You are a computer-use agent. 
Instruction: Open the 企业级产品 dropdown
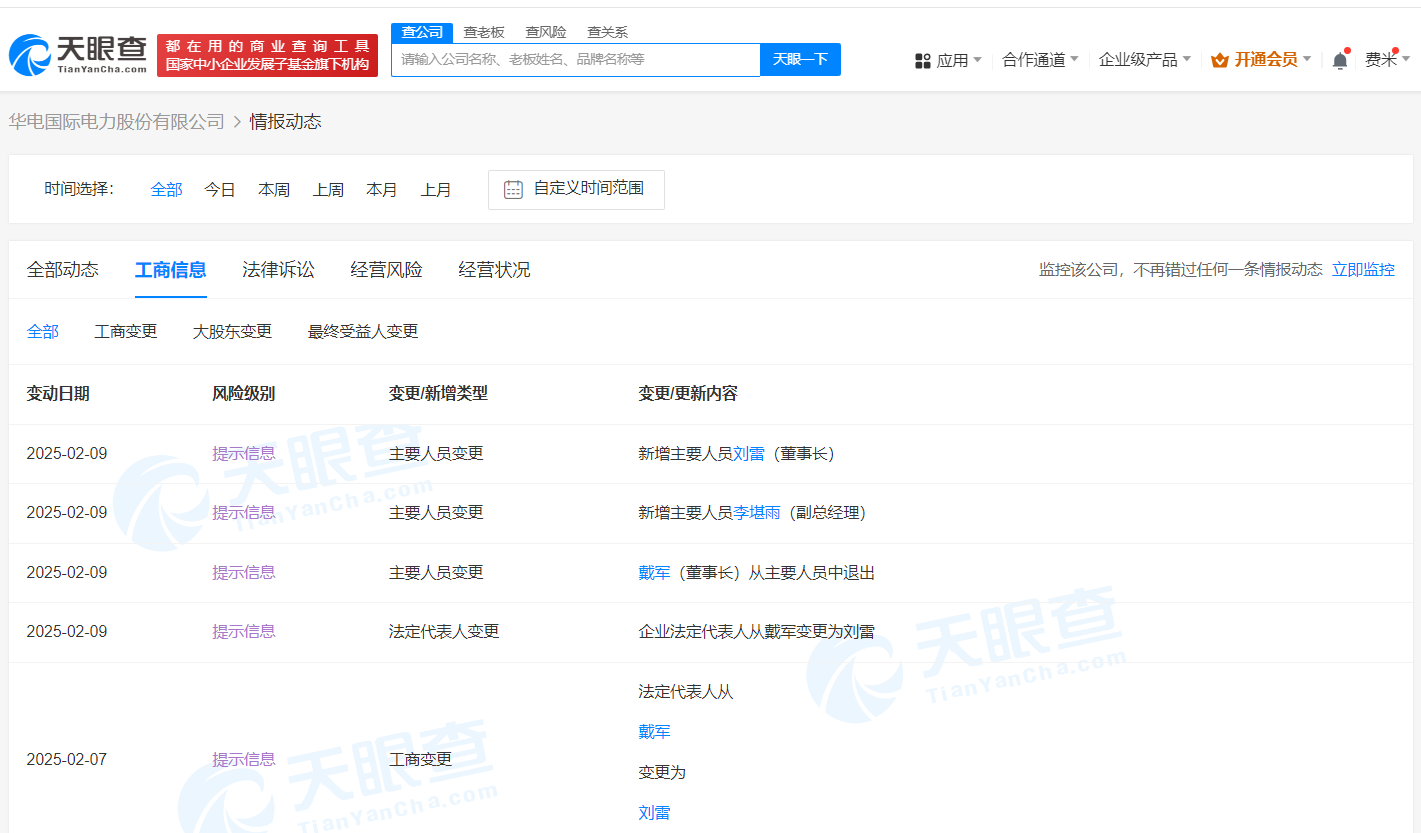[x=1137, y=59]
